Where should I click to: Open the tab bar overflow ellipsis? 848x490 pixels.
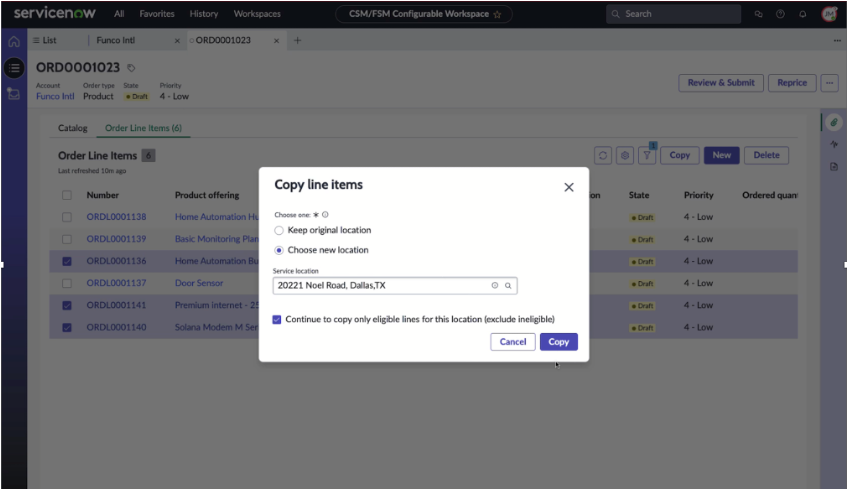point(837,41)
